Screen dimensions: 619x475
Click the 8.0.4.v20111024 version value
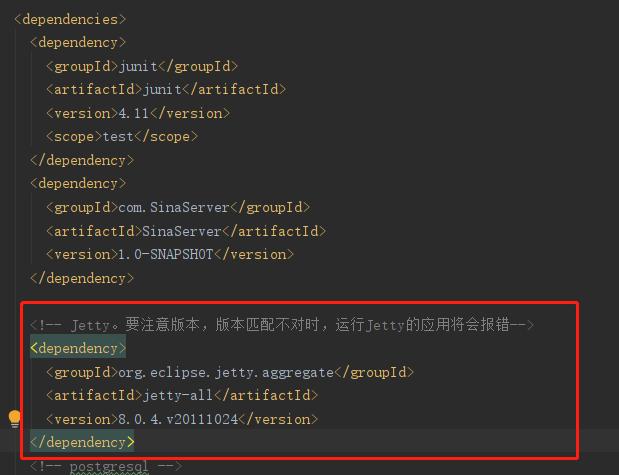178,419
